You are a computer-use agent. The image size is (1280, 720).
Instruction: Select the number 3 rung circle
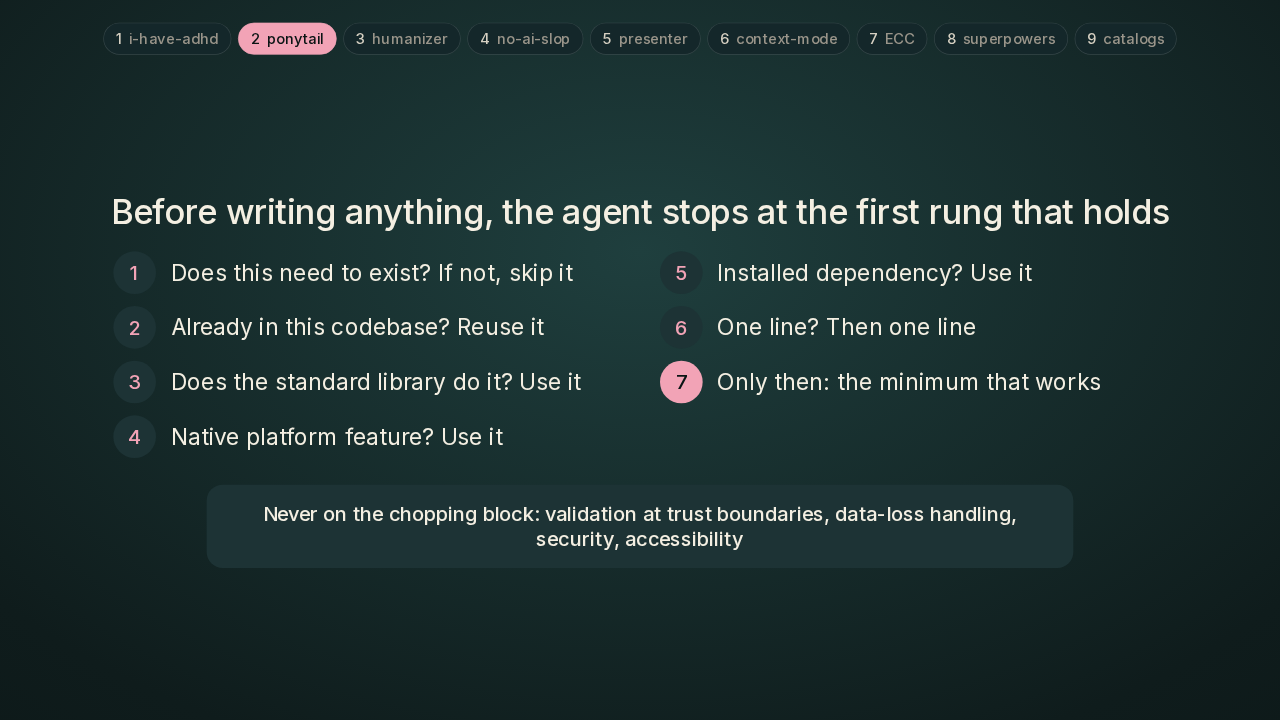[135, 382]
